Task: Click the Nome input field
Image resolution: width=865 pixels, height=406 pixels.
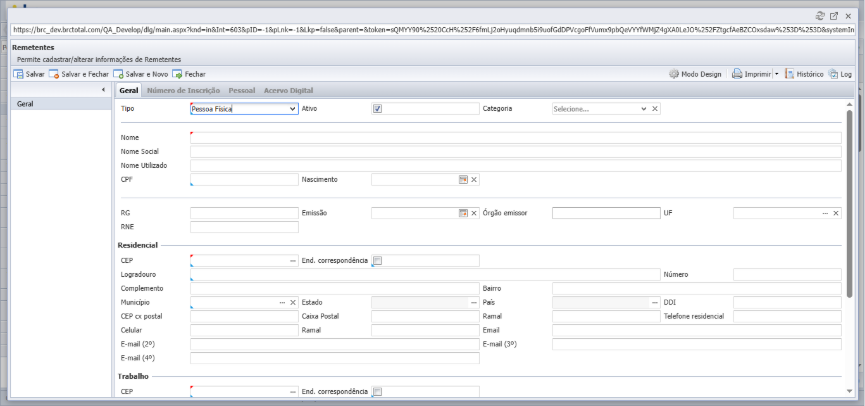Action: click(x=516, y=138)
